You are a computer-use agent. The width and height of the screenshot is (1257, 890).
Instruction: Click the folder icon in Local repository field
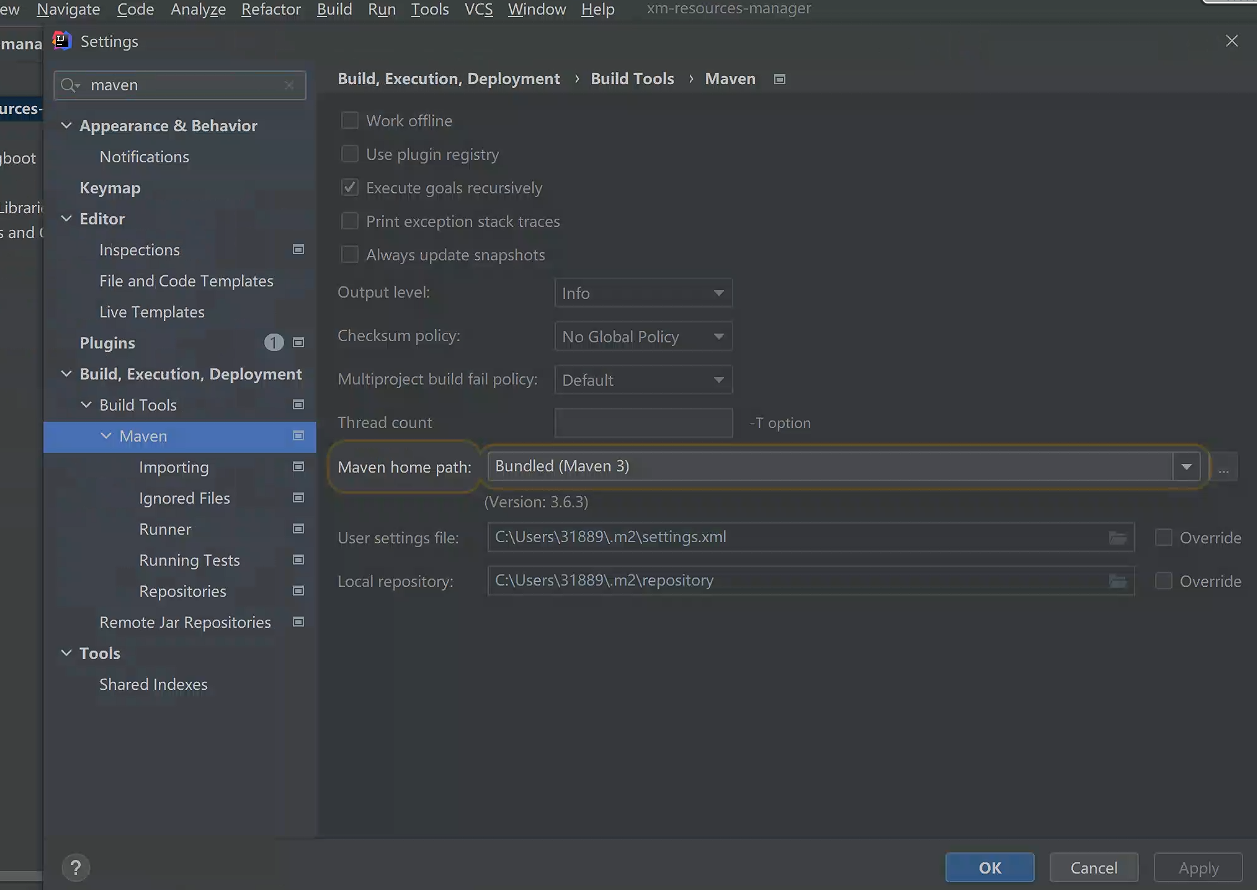[x=1118, y=581]
